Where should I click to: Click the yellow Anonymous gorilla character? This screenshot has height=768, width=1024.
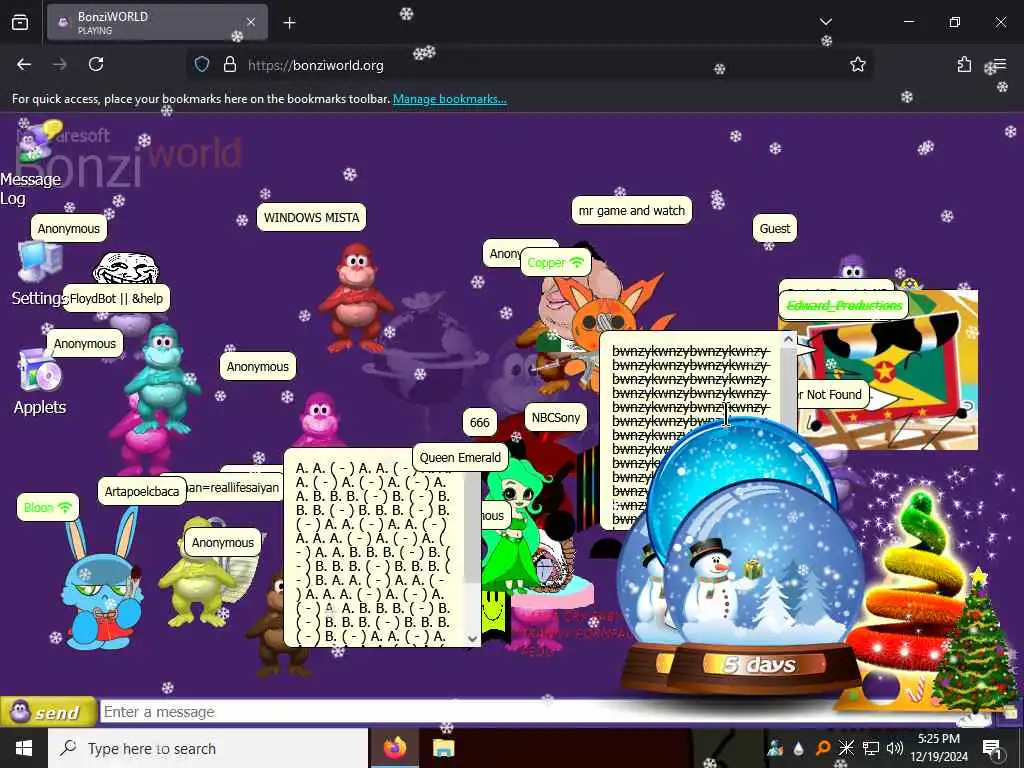pyautogui.click(x=196, y=575)
